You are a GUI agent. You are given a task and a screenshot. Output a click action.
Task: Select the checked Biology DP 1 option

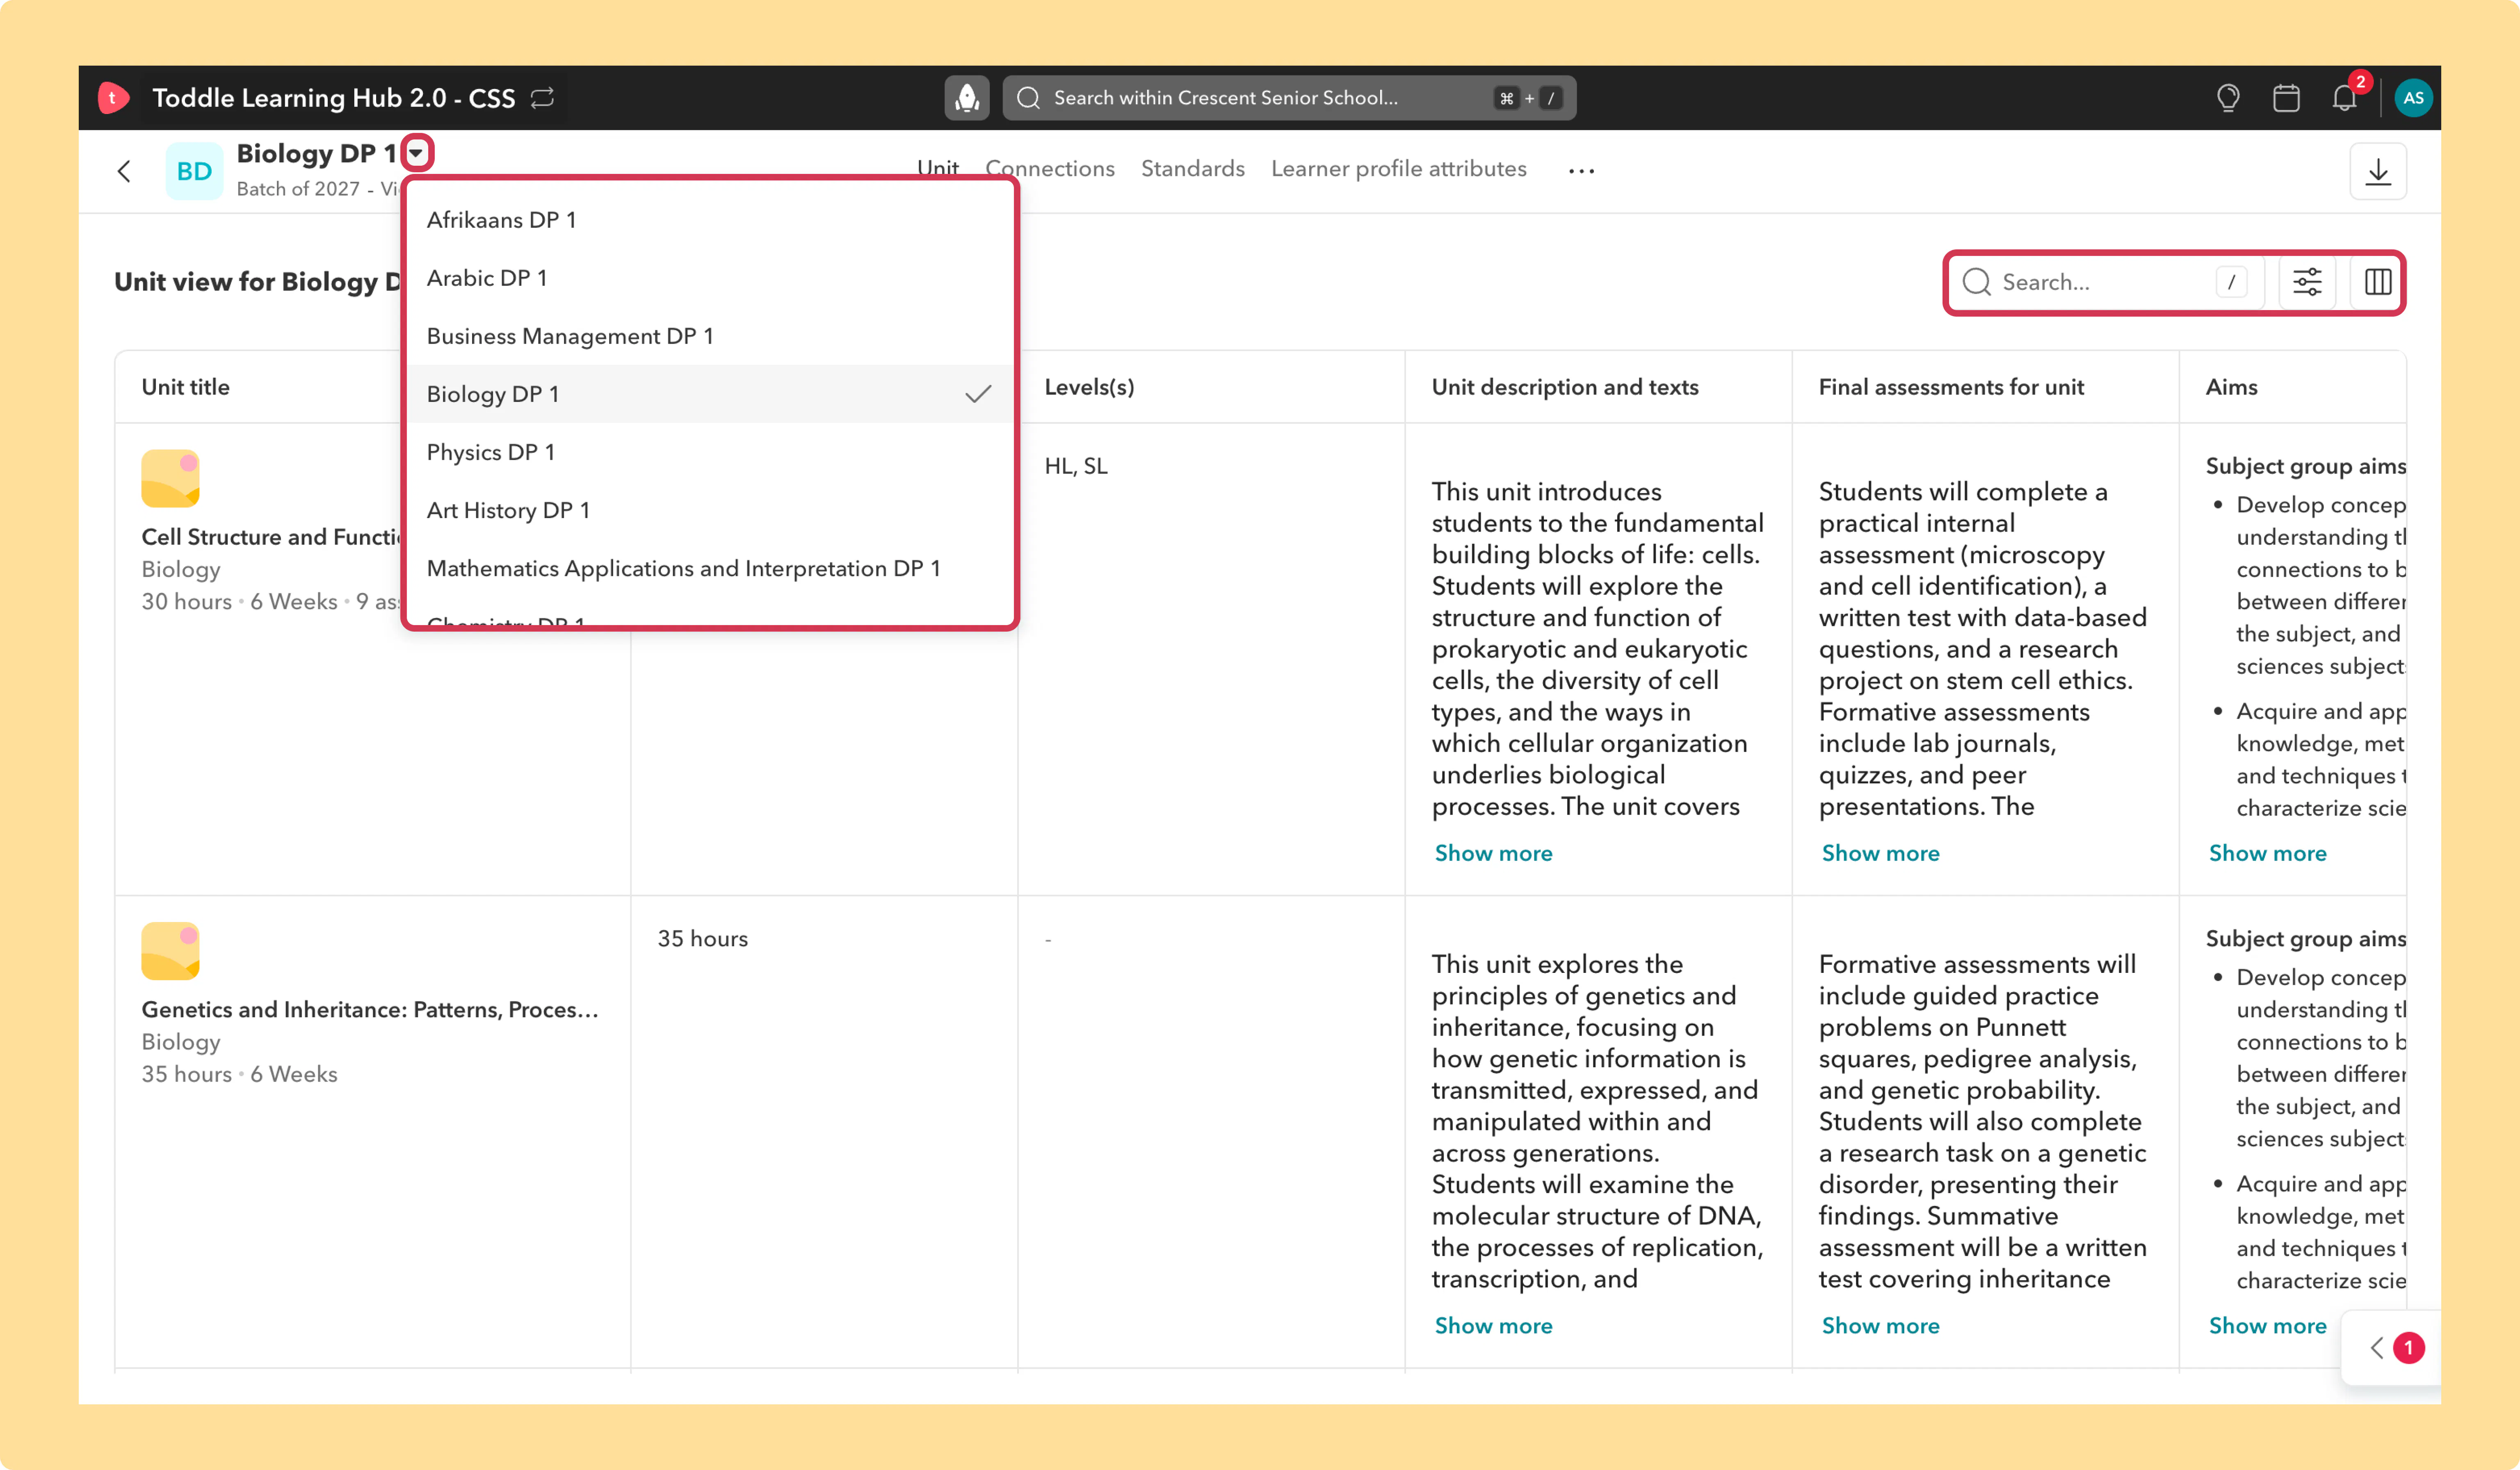(710, 394)
